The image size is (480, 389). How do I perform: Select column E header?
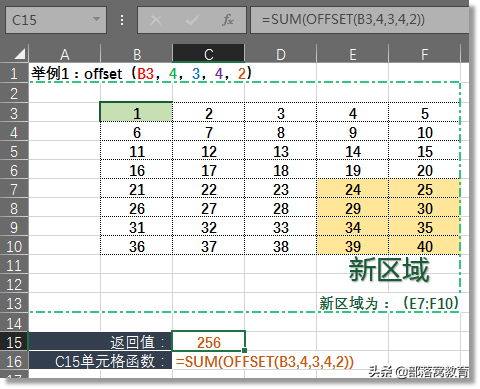click(x=353, y=54)
